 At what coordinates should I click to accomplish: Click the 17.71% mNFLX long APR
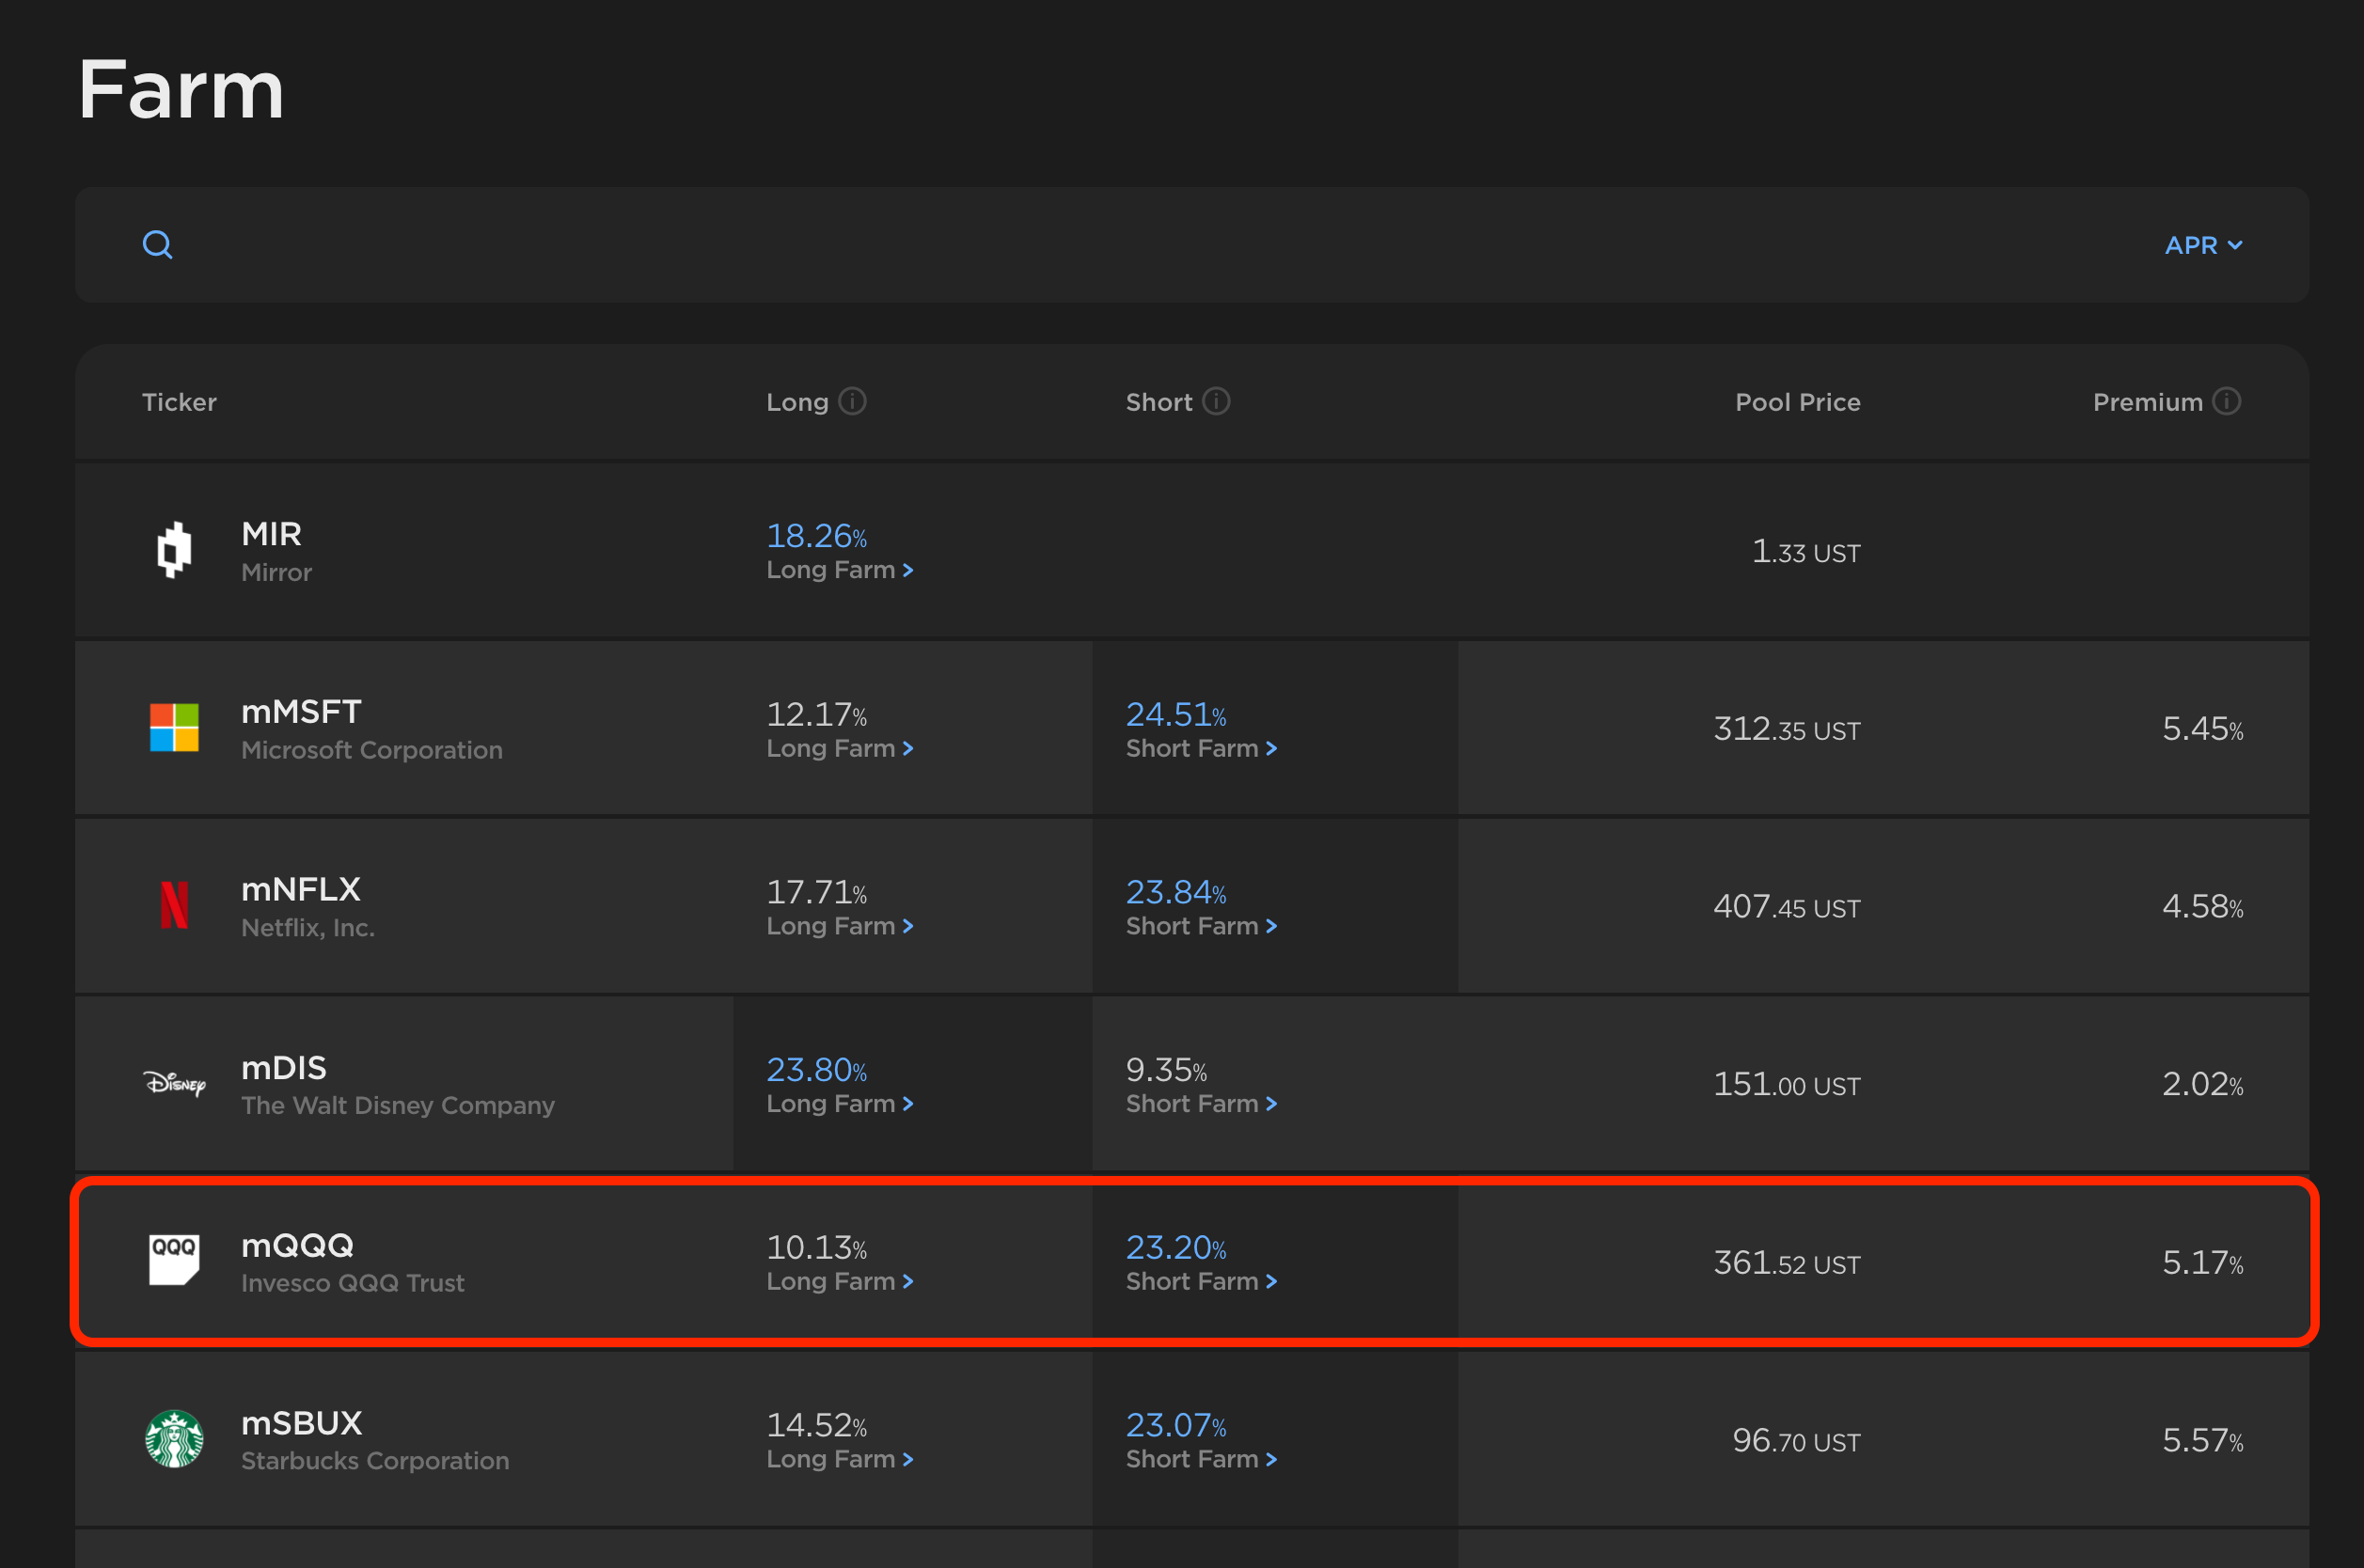coord(816,892)
